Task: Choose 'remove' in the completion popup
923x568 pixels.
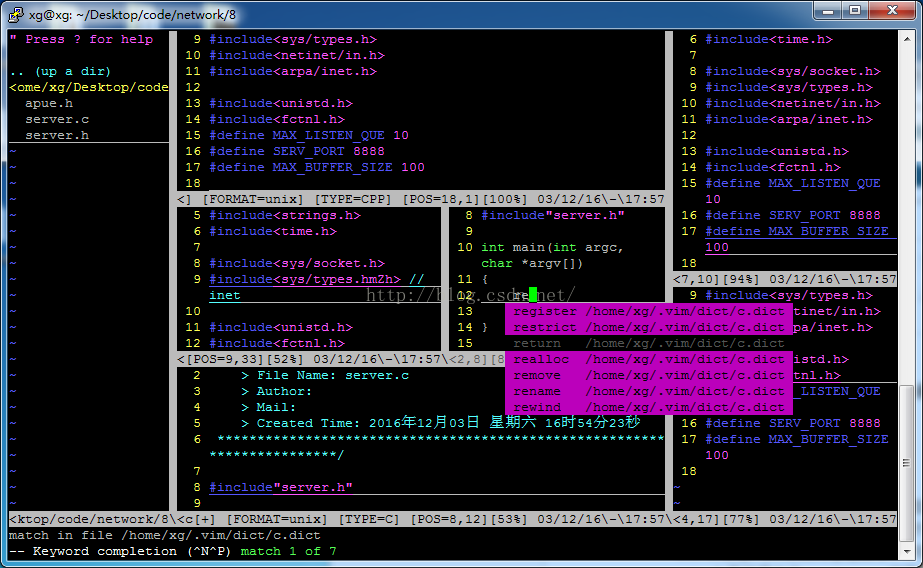Action: point(649,375)
